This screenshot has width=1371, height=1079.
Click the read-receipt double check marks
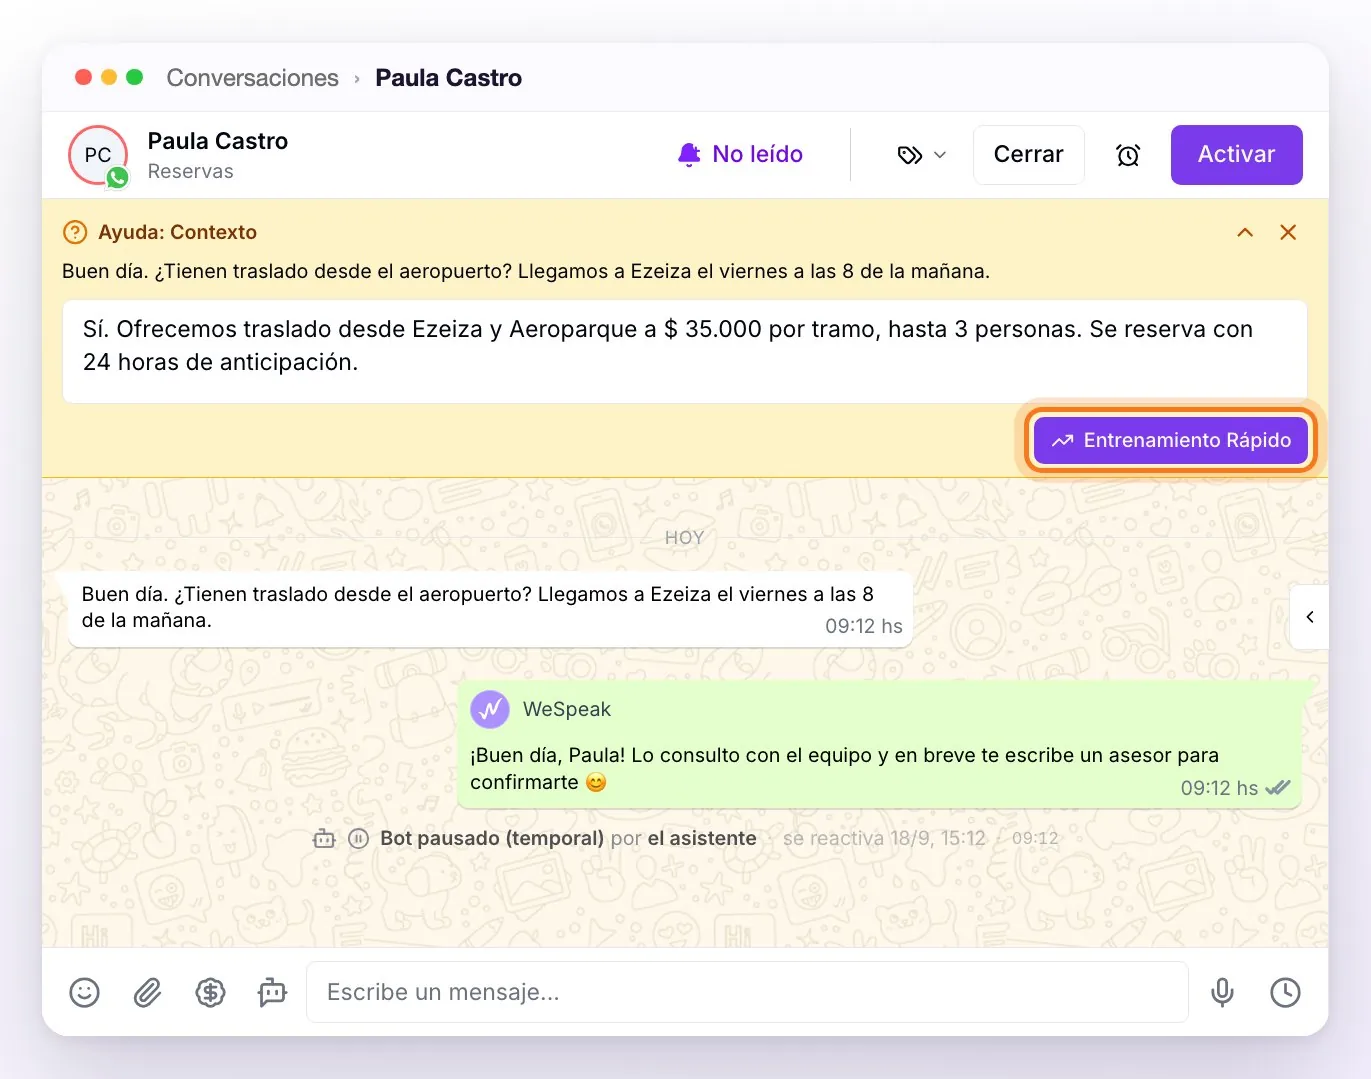(x=1278, y=787)
